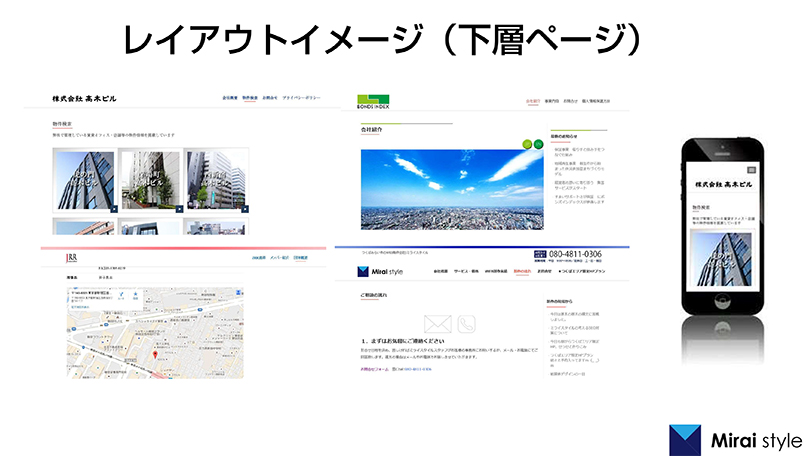
Task: Click the purple お問合せフォーム link
Action: (x=374, y=369)
